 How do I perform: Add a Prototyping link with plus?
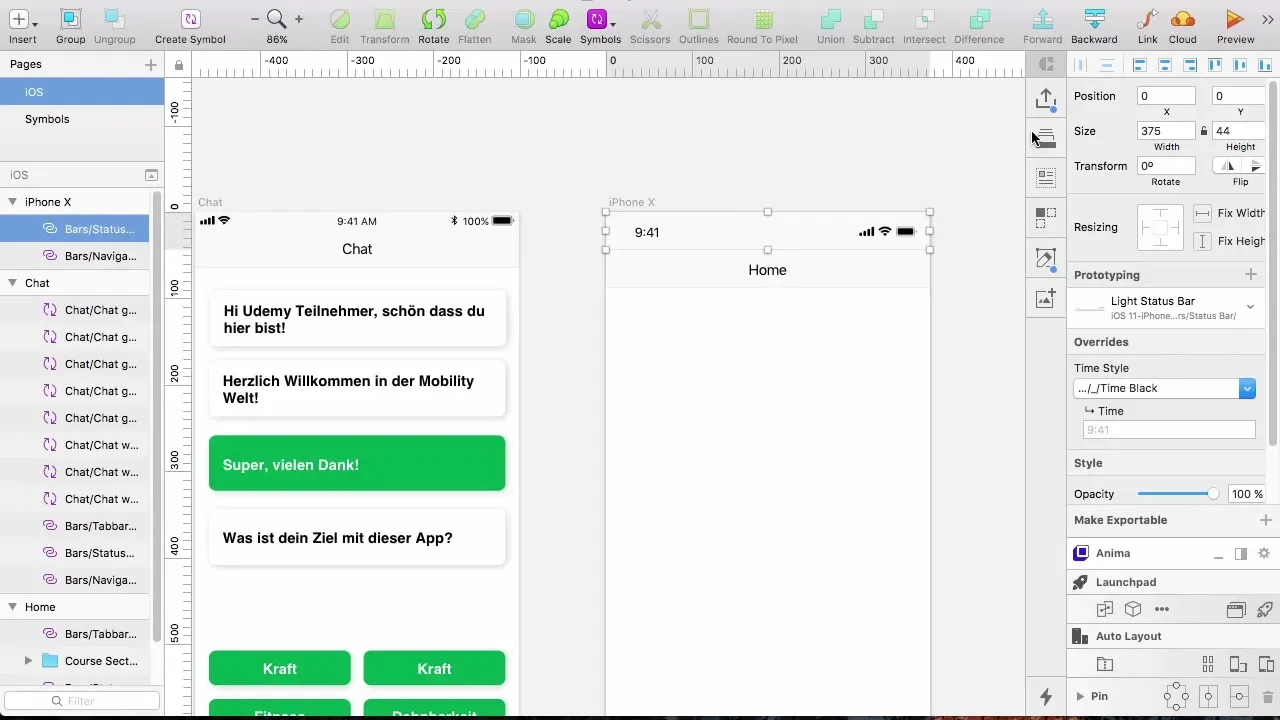coord(1250,274)
